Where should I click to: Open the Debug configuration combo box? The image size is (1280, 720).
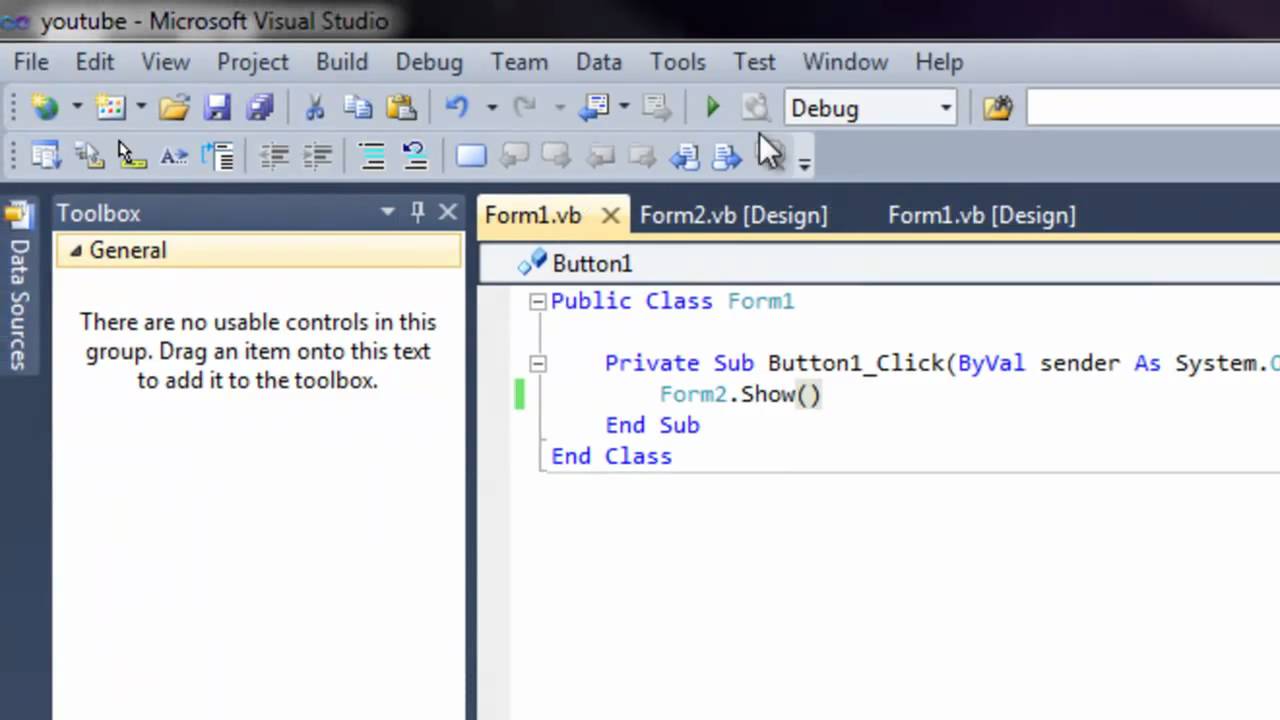[871, 108]
